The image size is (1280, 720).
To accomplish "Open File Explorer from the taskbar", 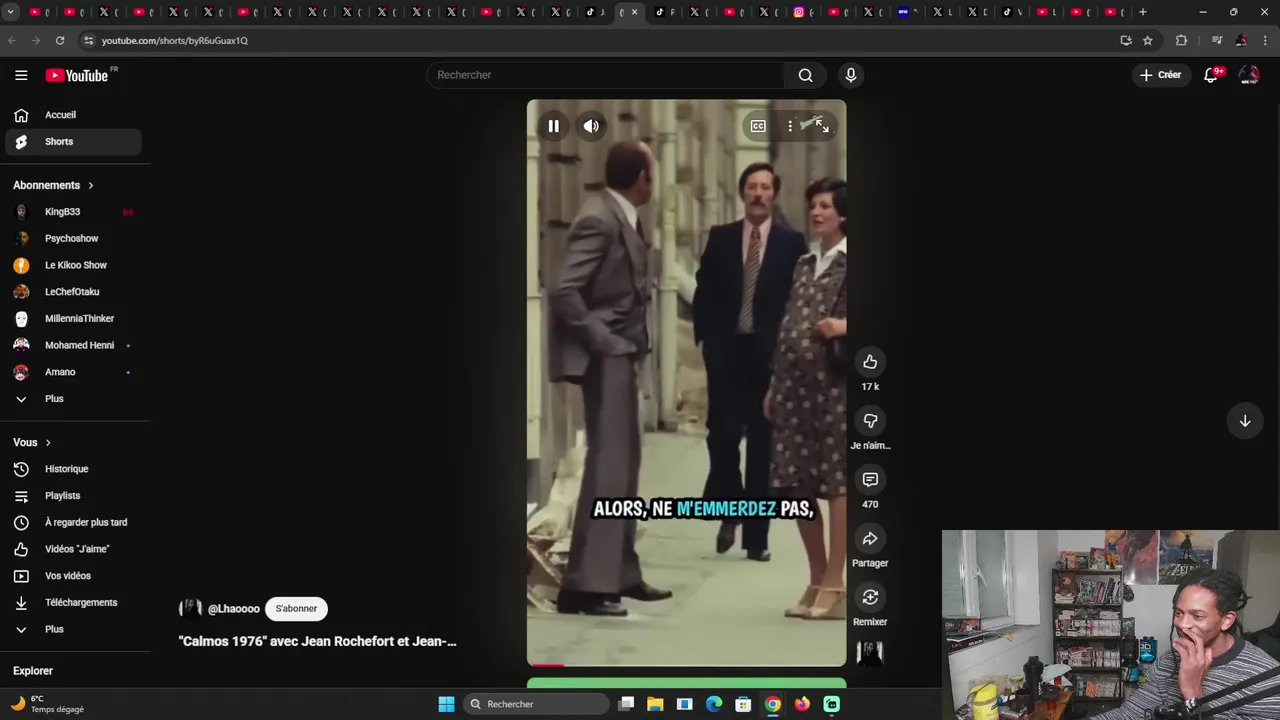I will pyautogui.click(x=655, y=704).
